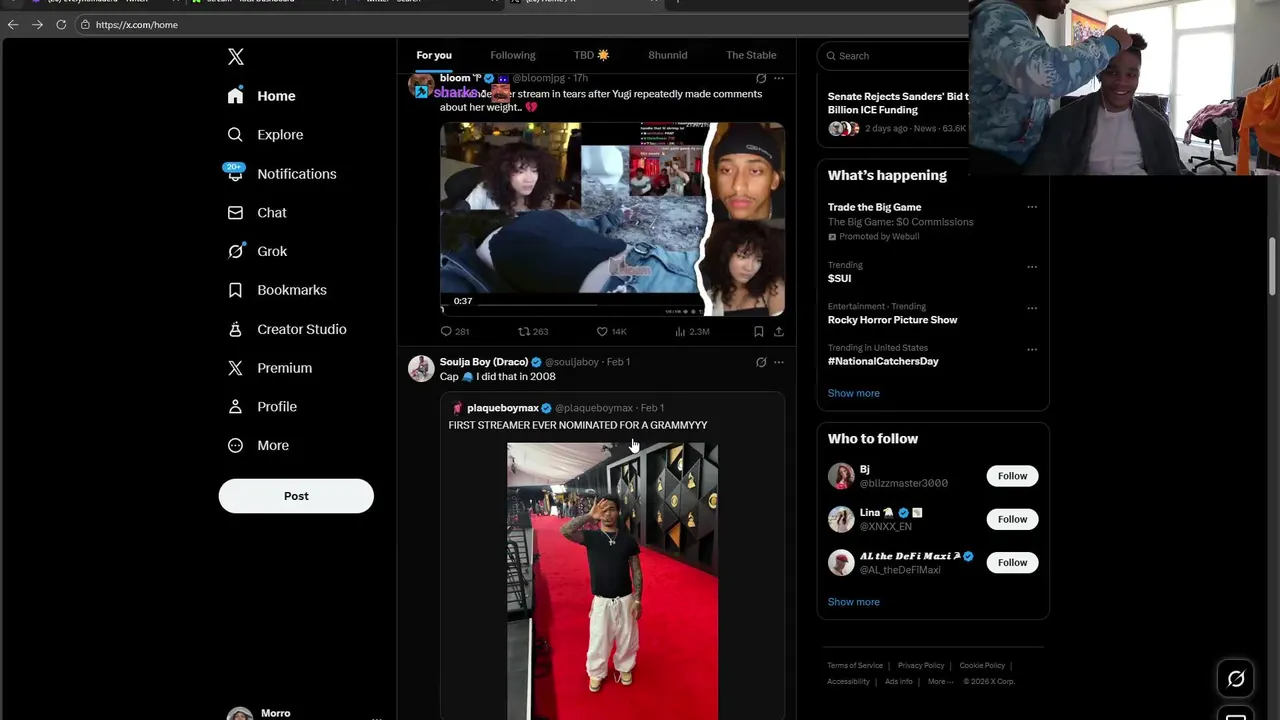Image resolution: width=1280 pixels, height=720 pixels.
Task: Open the Grok icon on bloom's post
Action: [x=761, y=78]
